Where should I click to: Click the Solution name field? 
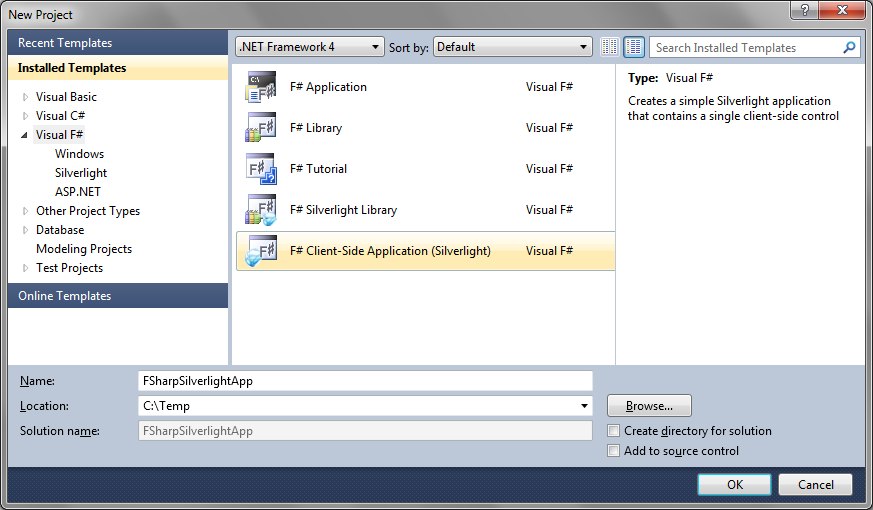click(365, 431)
